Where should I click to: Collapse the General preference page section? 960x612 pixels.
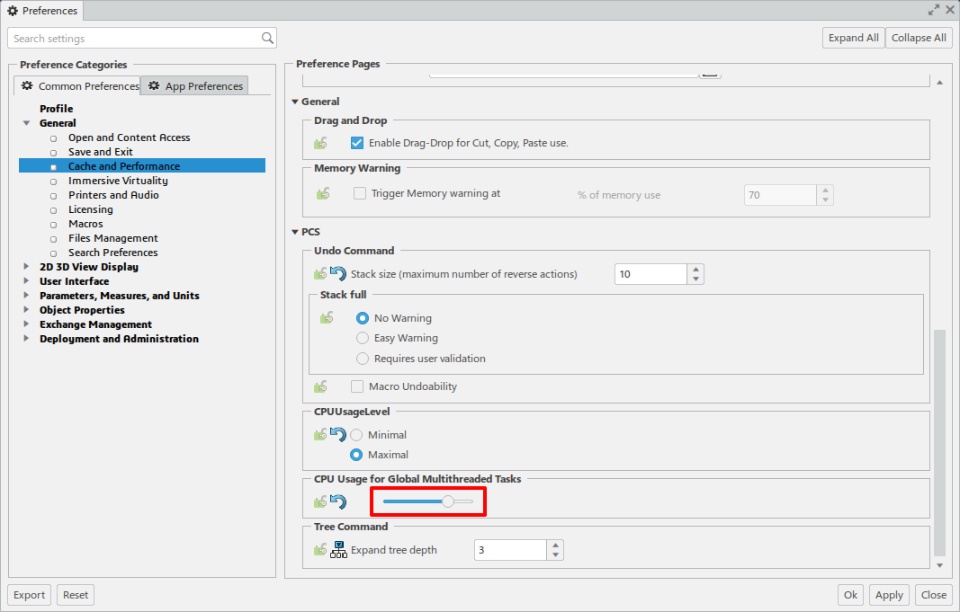pyautogui.click(x=295, y=102)
